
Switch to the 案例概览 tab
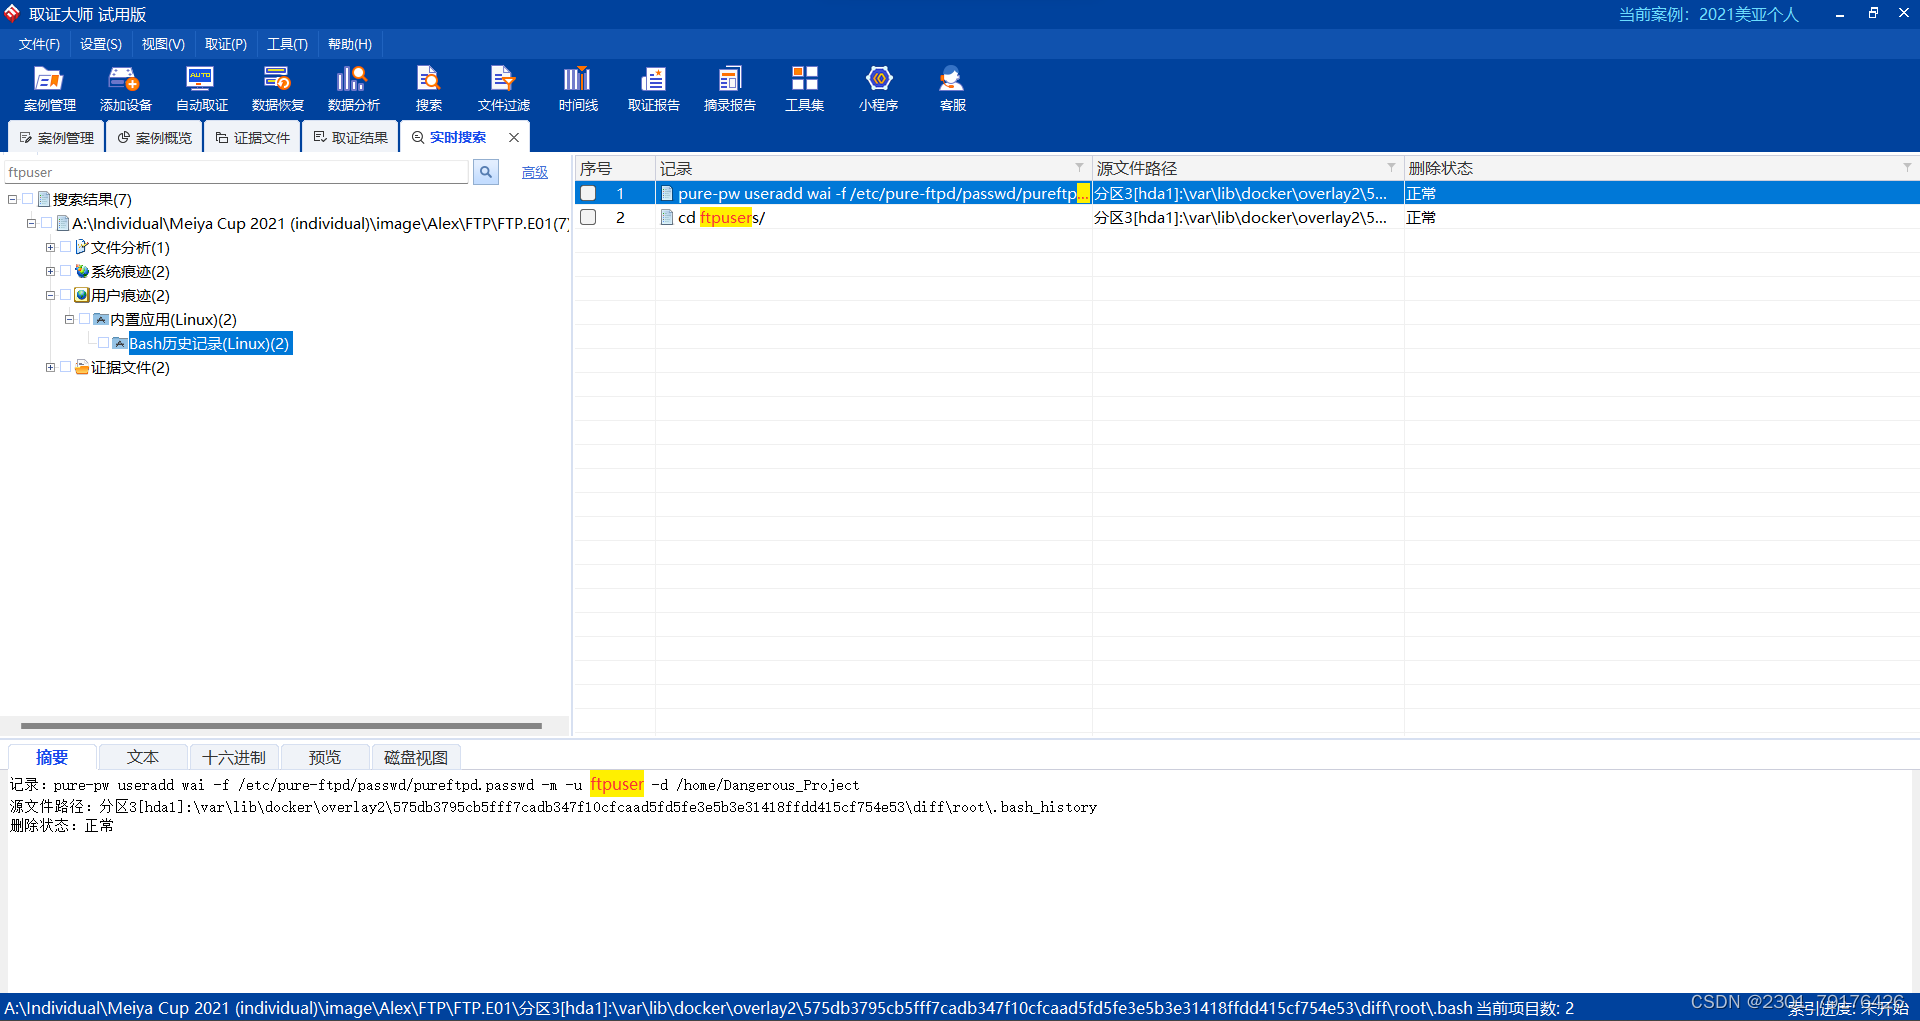point(154,137)
